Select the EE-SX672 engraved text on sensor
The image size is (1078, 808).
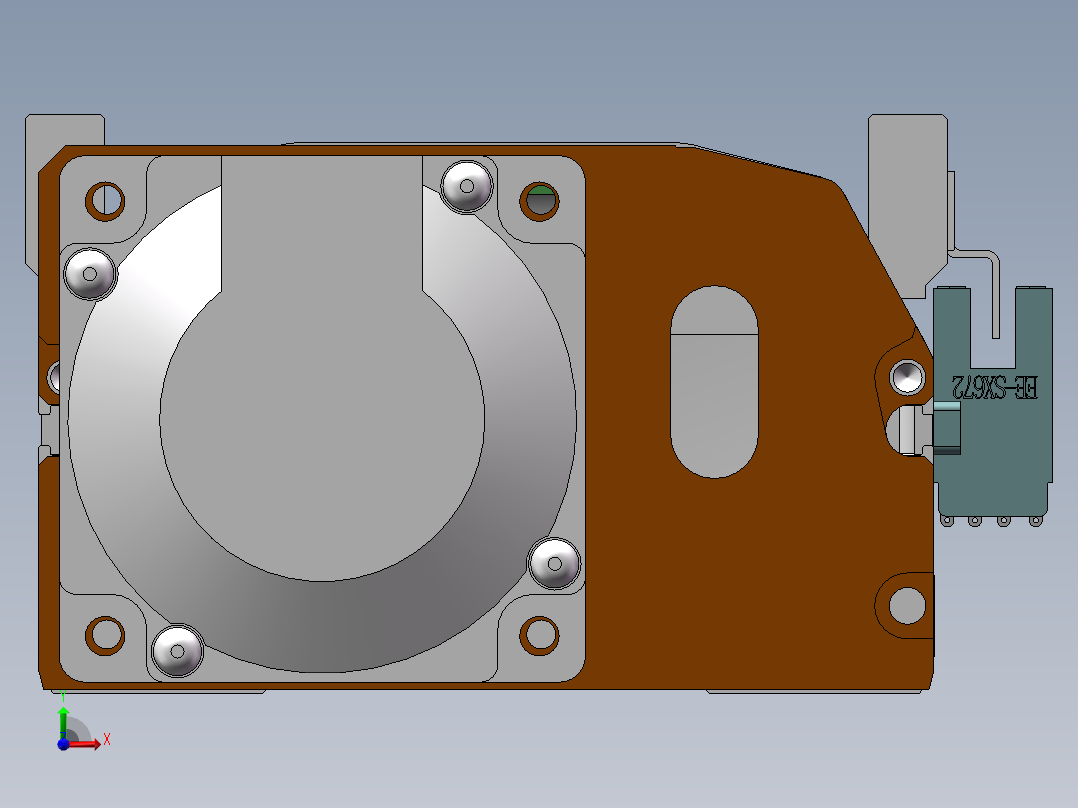(x=994, y=387)
